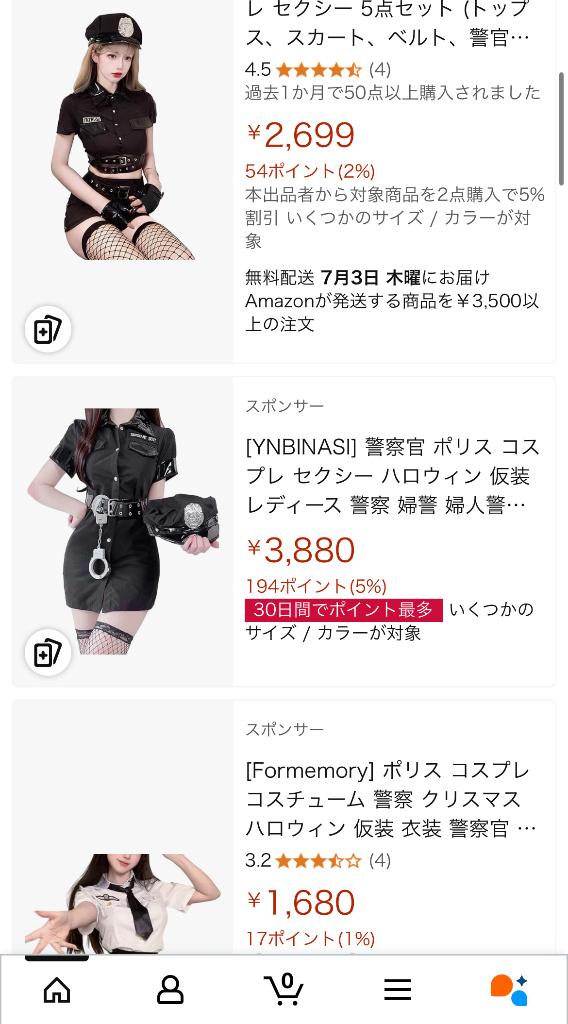Open the YNBINASI police costume title
Screen dimensions: 568x1024
pyautogui.click(x=393, y=476)
